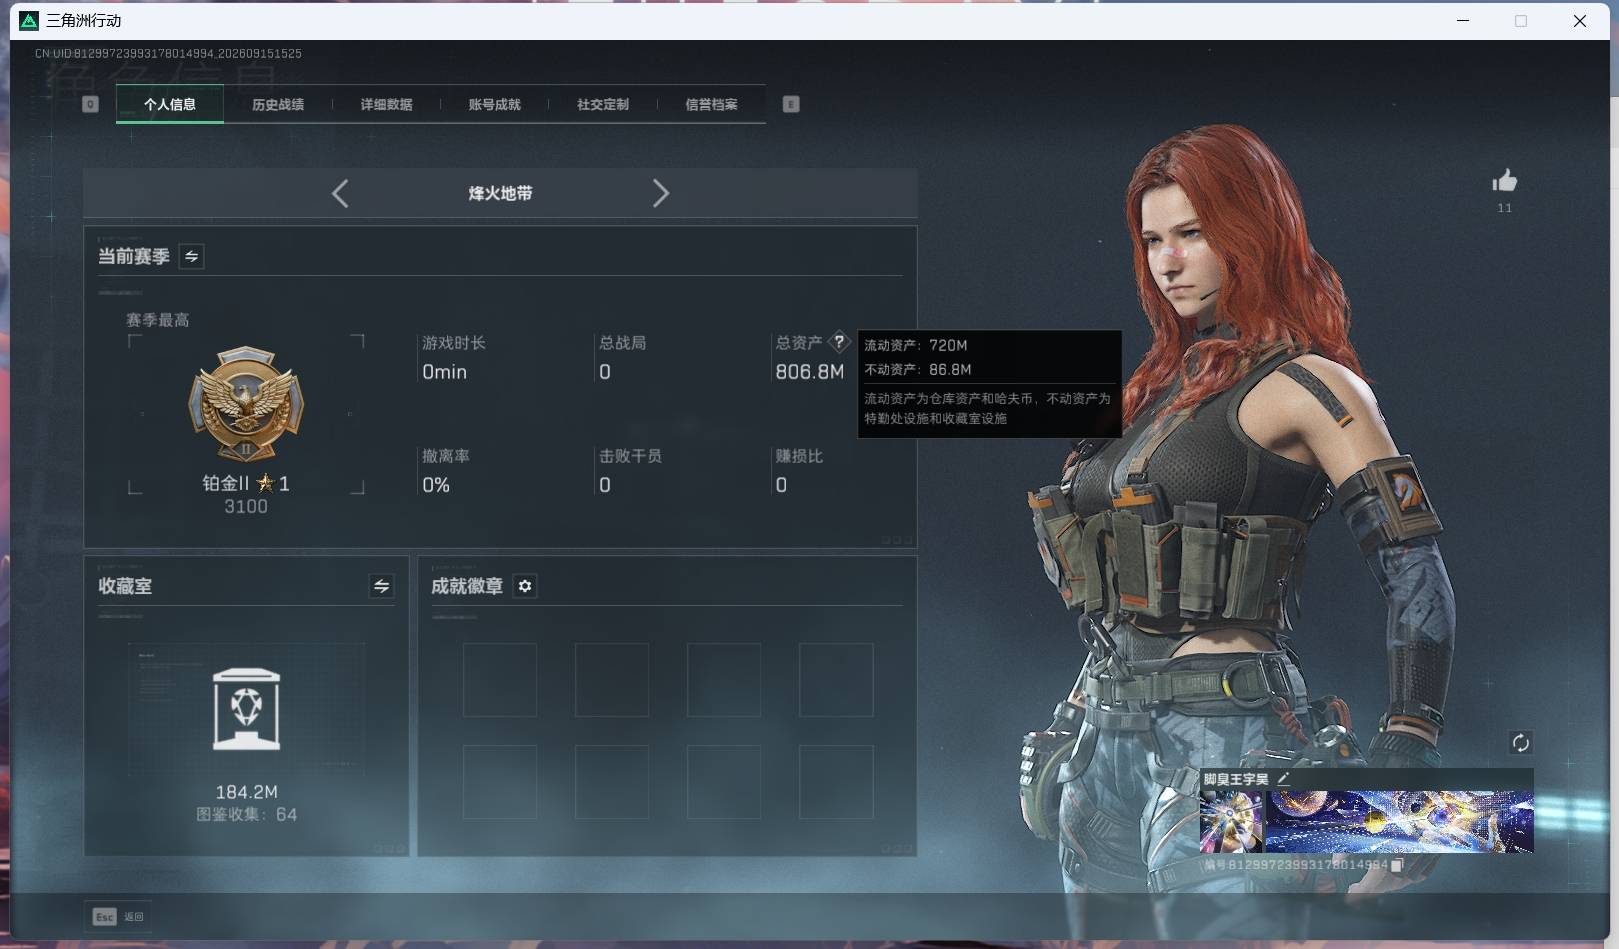Viewport: 1619px width, 949px height.
Task: Click the 铂金II rank badge emblem
Action: click(246, 404)
